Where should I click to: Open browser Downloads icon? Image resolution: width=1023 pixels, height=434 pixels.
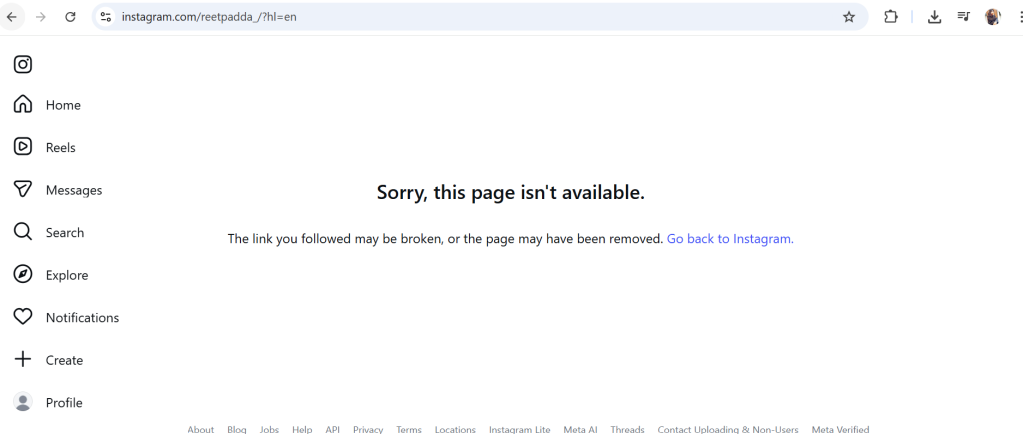(934, 17)
